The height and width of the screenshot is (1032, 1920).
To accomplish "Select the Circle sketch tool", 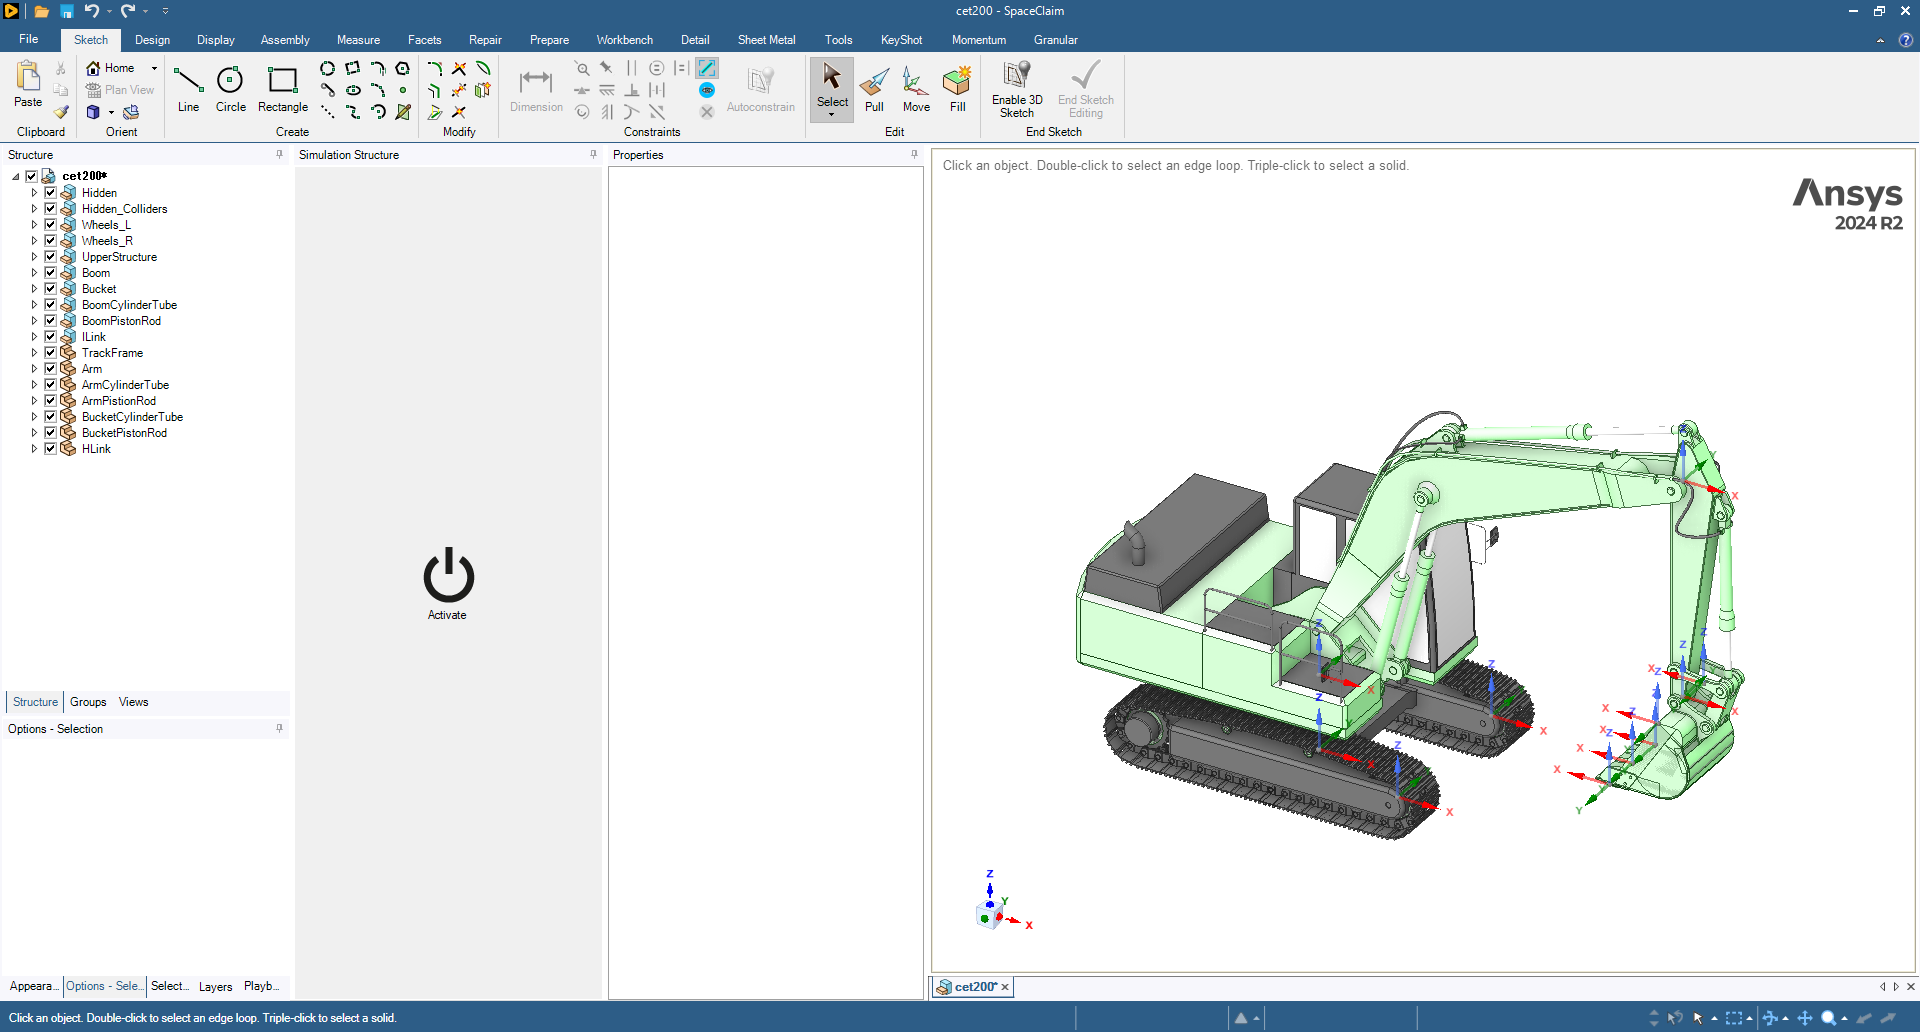I will pyautogui.click(x=230, y=88).
